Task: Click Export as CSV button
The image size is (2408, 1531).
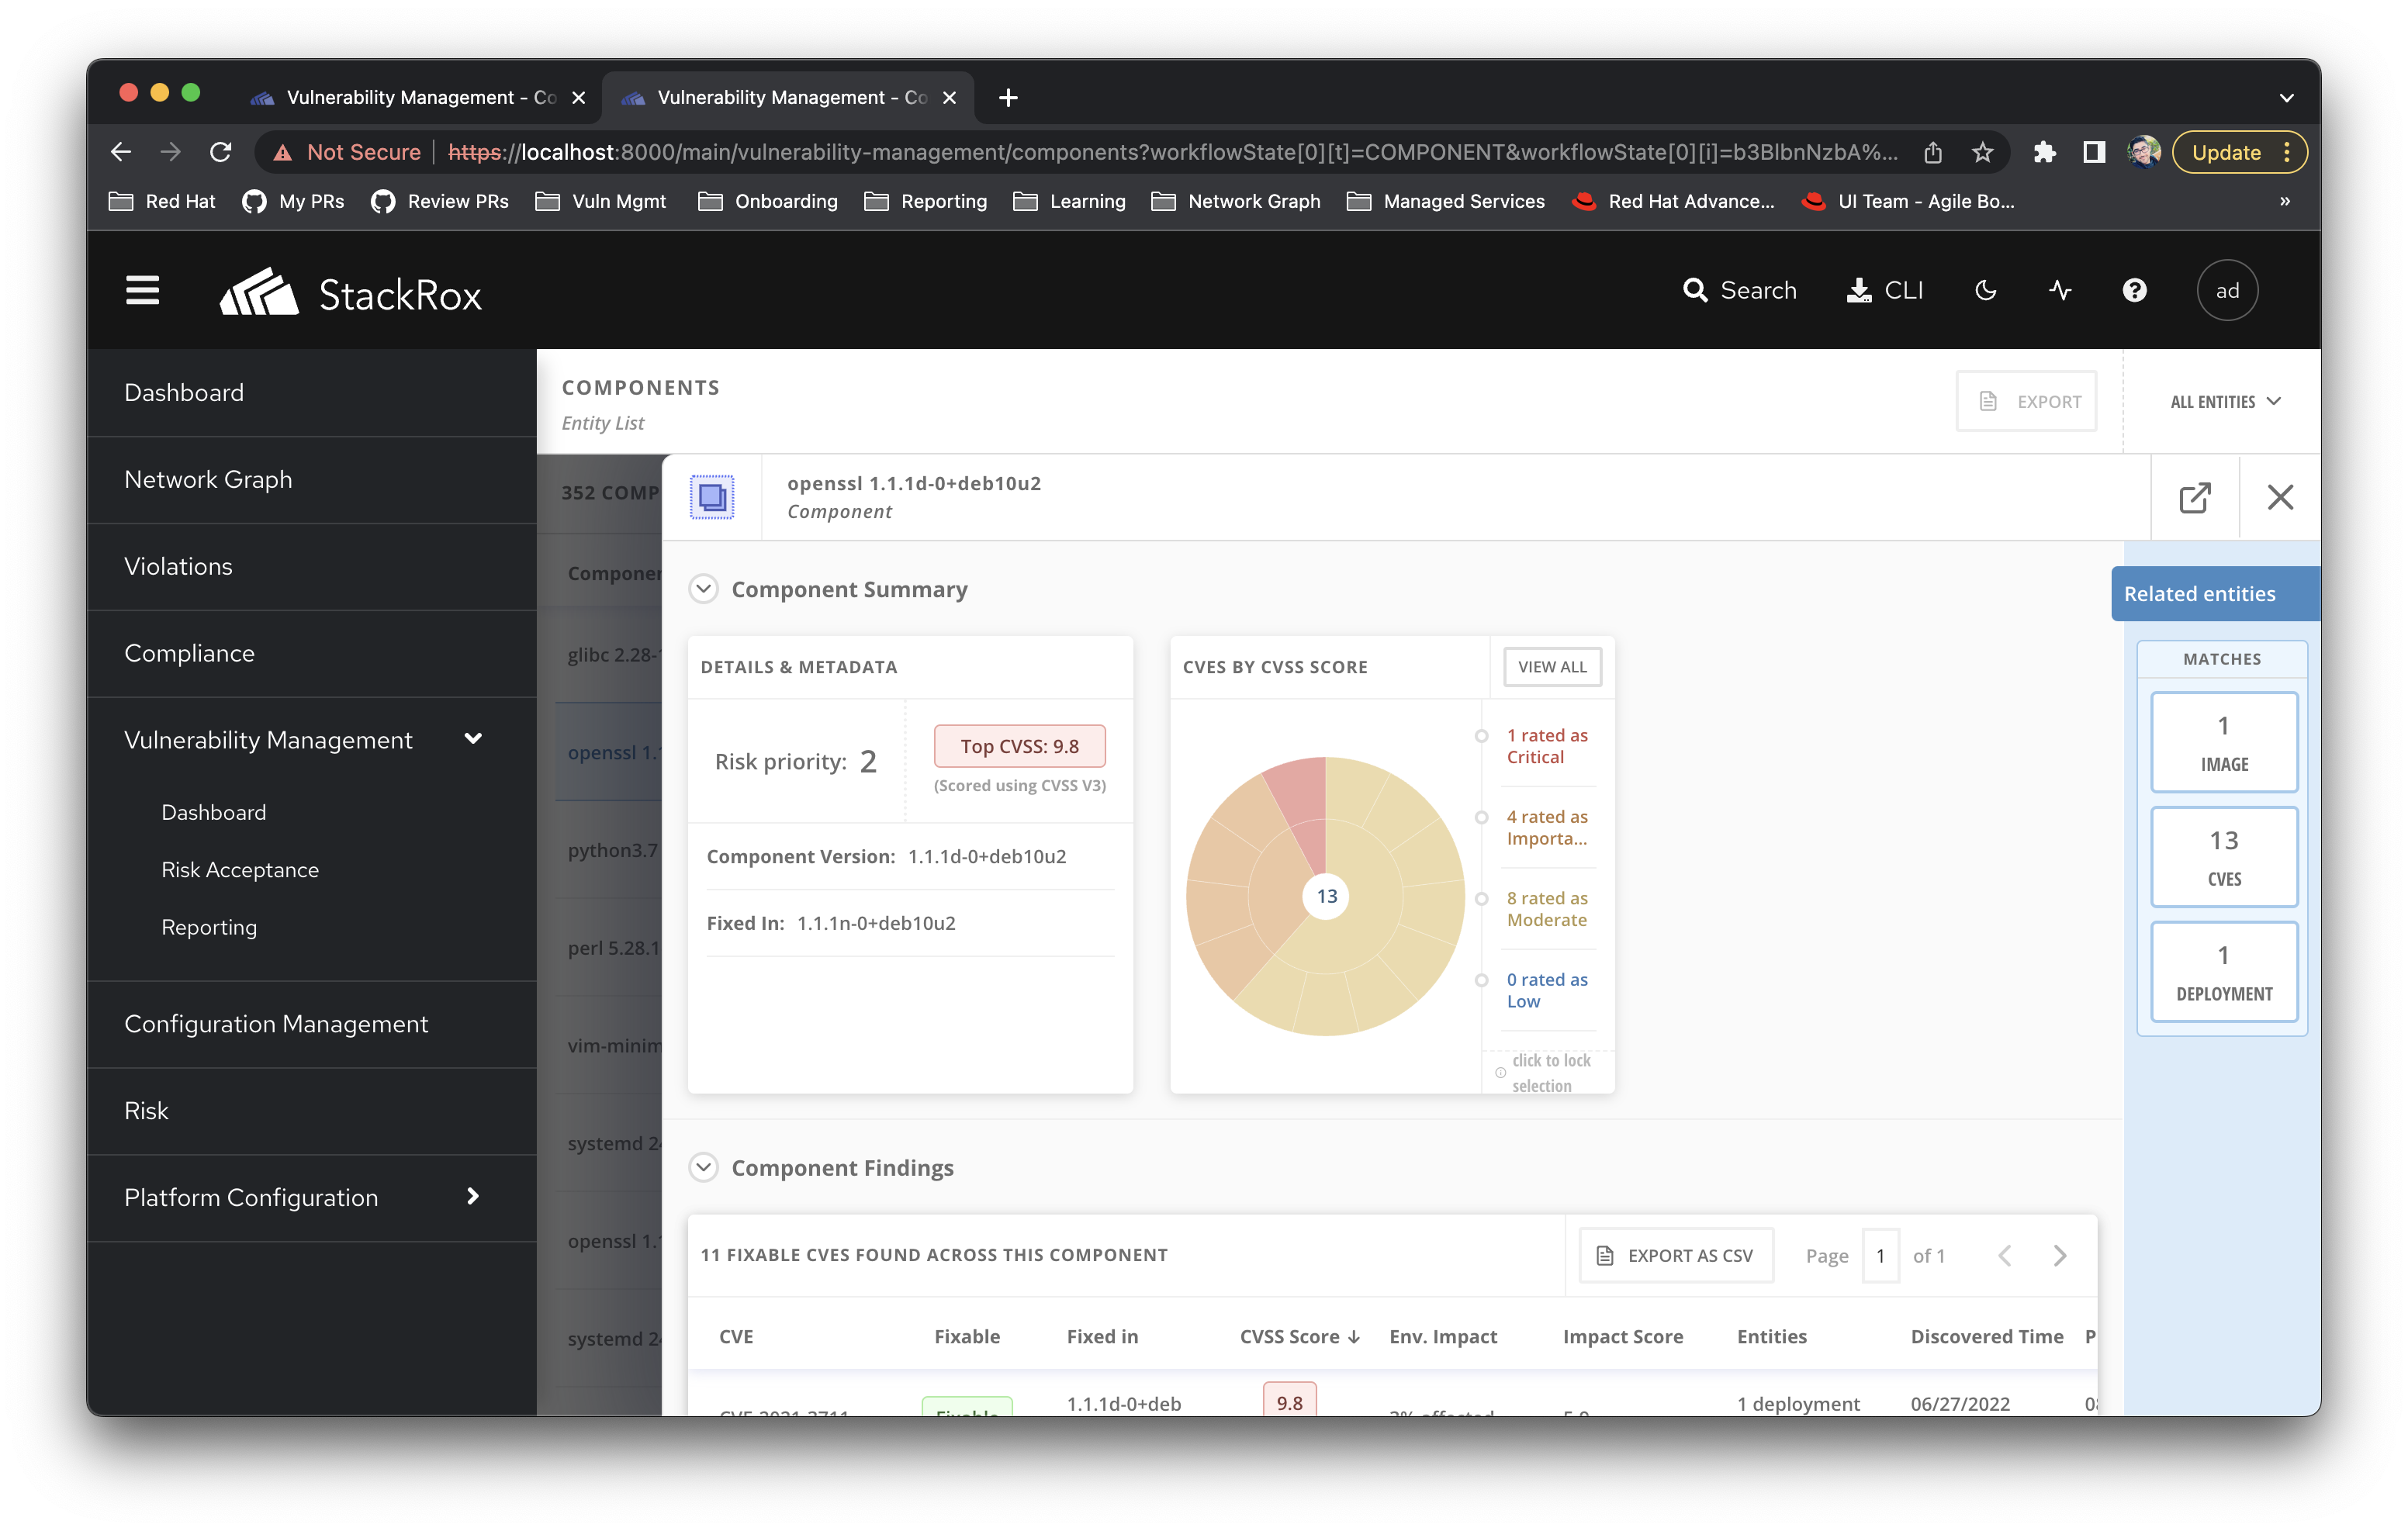Action: 1676,1255
